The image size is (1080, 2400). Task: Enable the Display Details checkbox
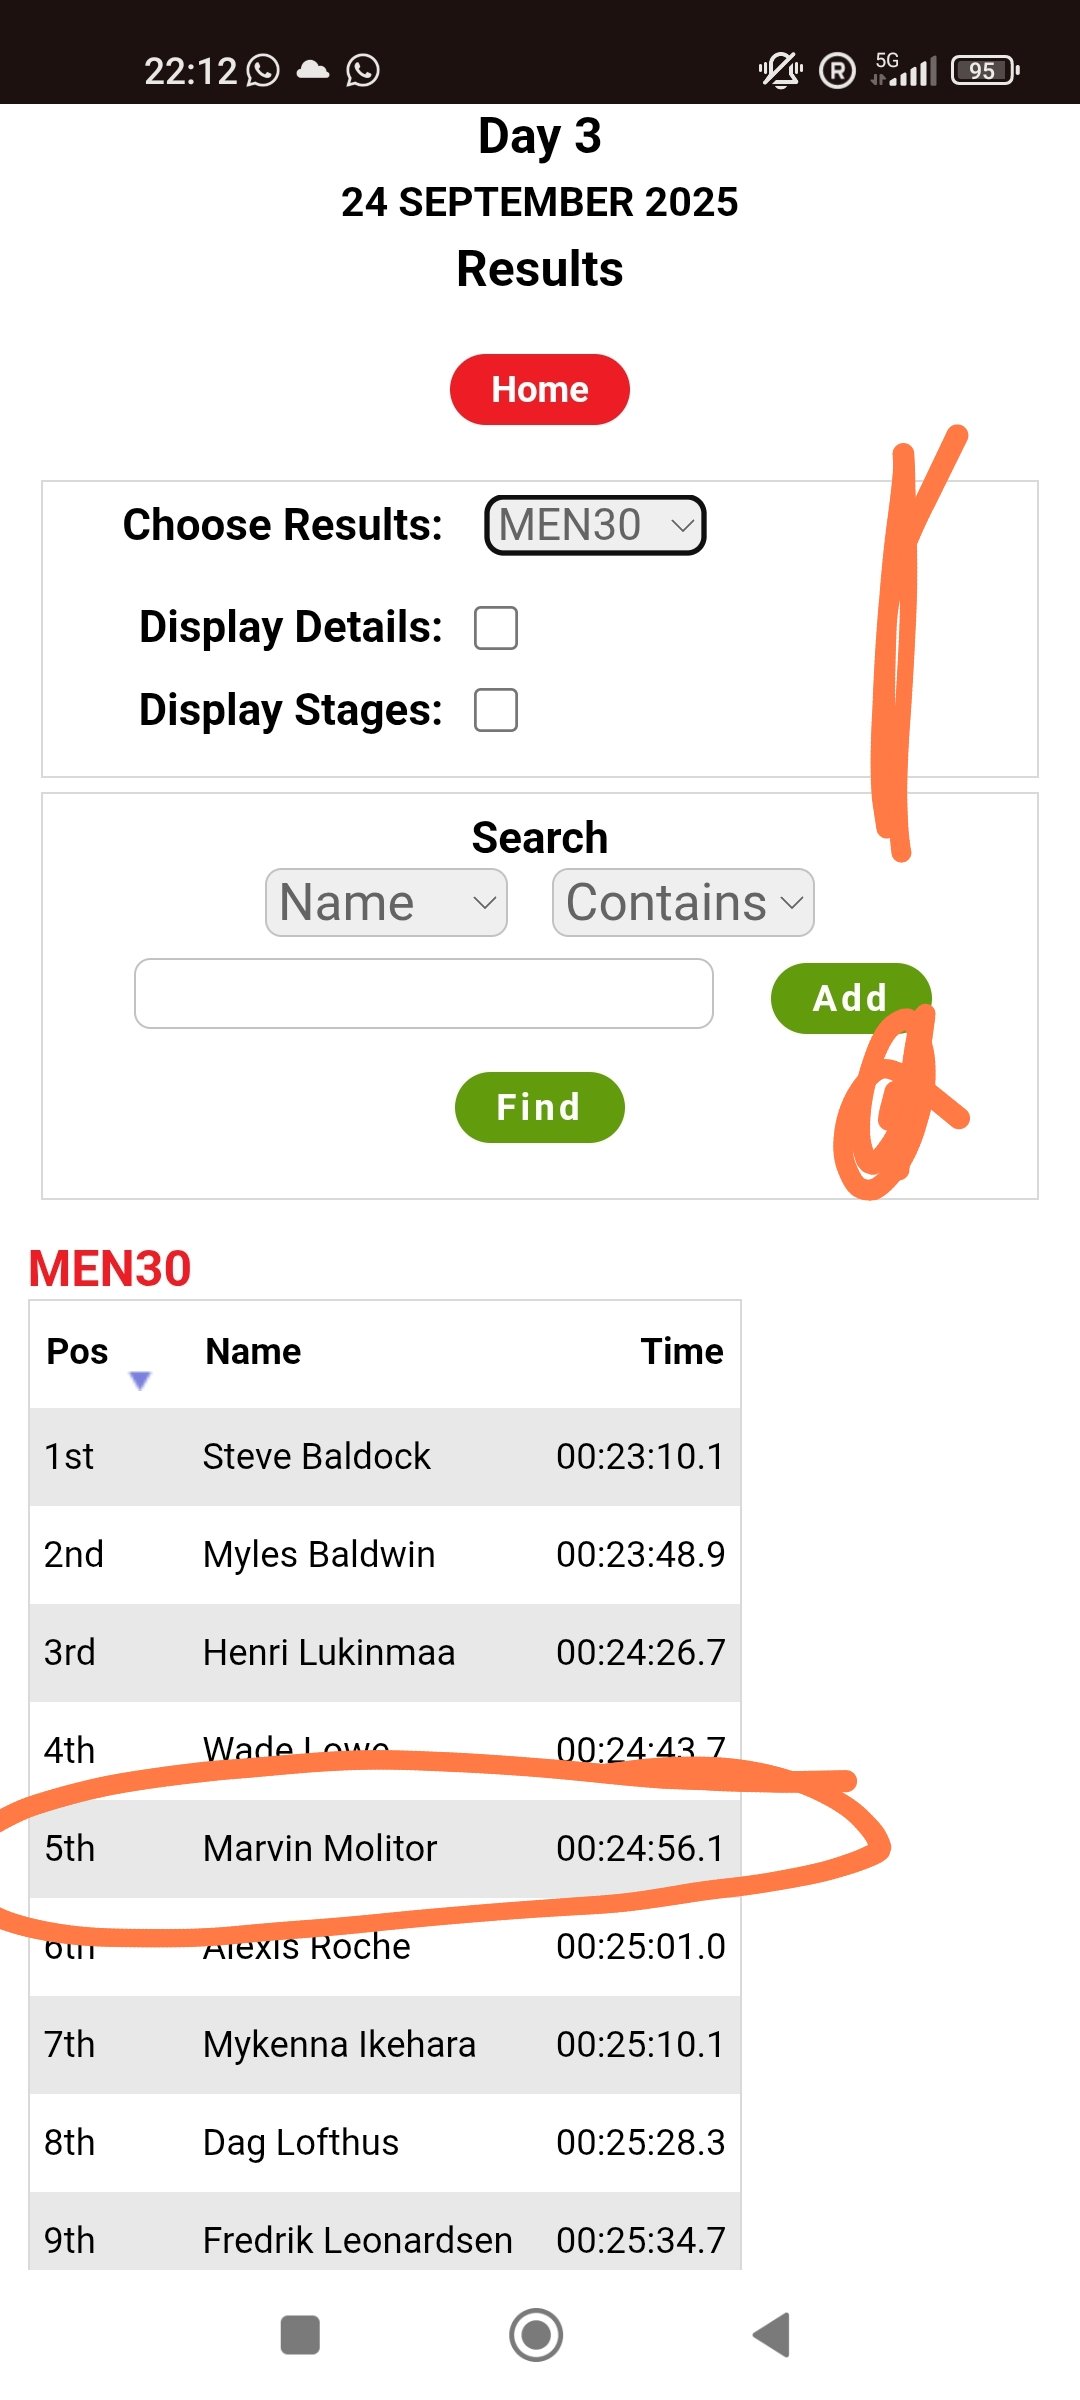click(496, 628)
